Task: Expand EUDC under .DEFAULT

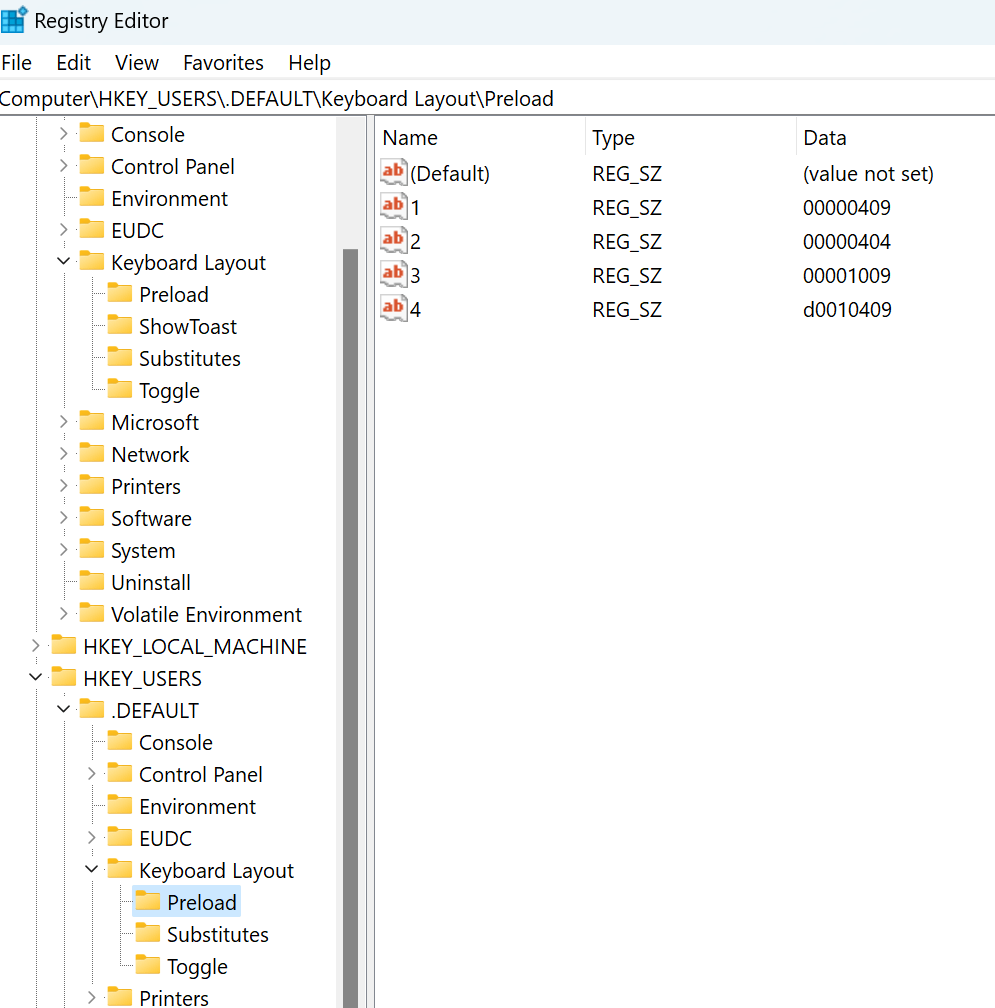Action: (x=91, y=838)
